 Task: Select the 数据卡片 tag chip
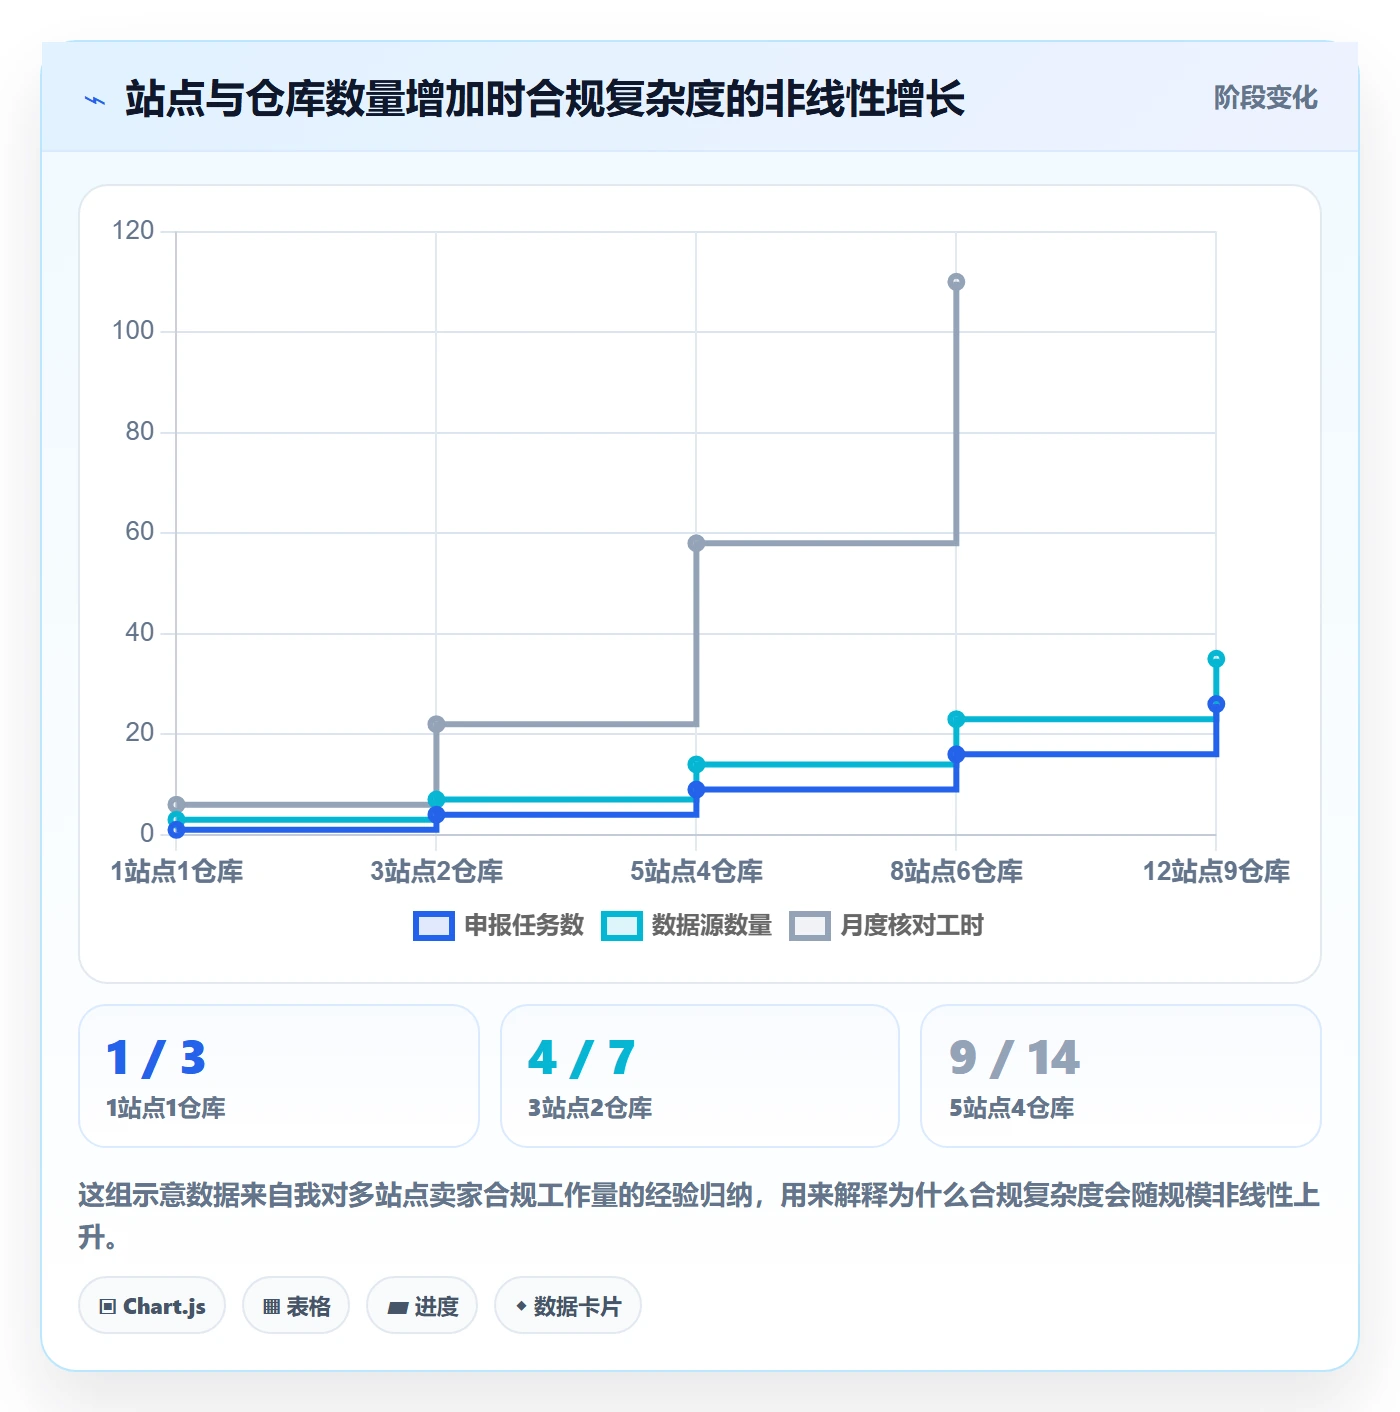click(x=568, y=1306)
